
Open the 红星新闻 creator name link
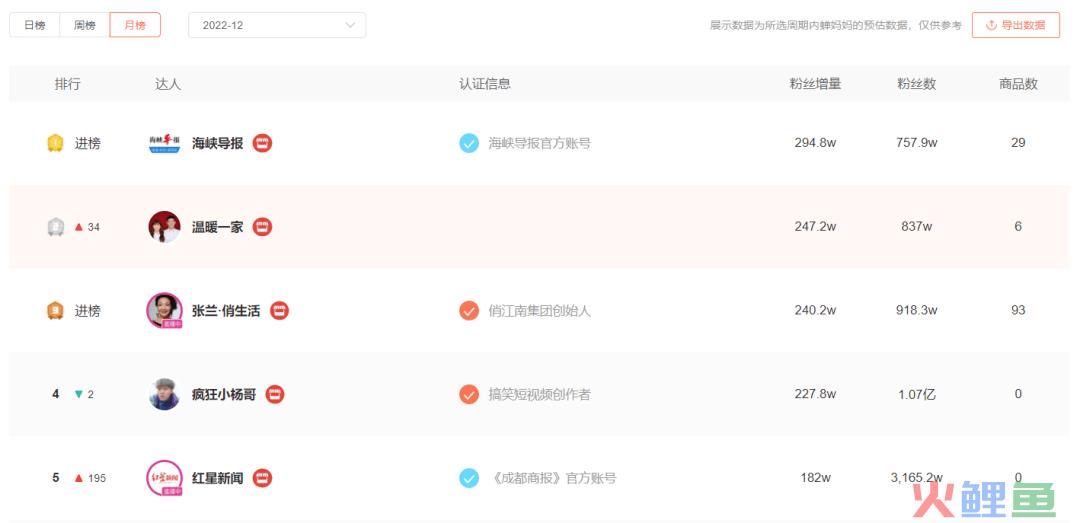pos(218,478)
